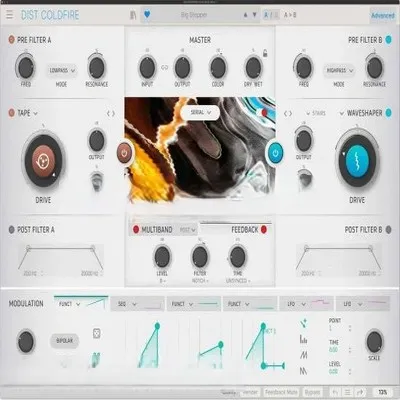Open the SERIAL routing dropdown
This screenshot has height=400, width=400.
tap(200, 113)
